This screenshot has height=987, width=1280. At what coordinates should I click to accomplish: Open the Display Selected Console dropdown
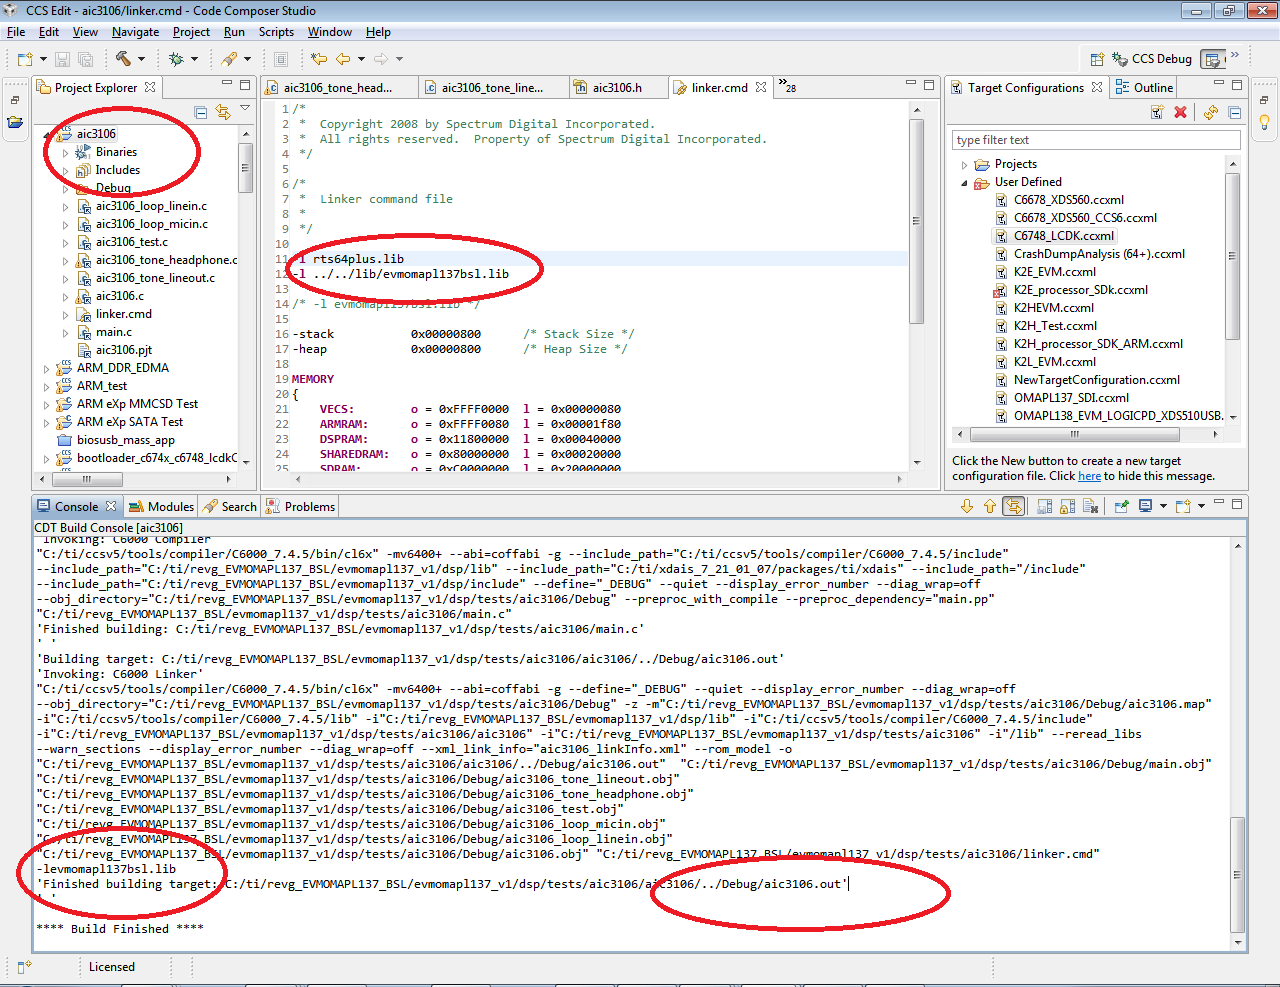(1163, 506)
